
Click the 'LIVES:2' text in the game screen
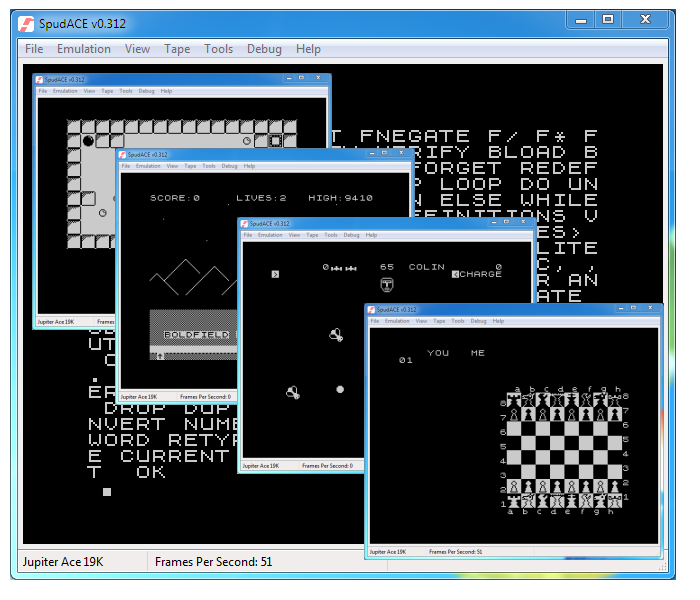[261, 198]
